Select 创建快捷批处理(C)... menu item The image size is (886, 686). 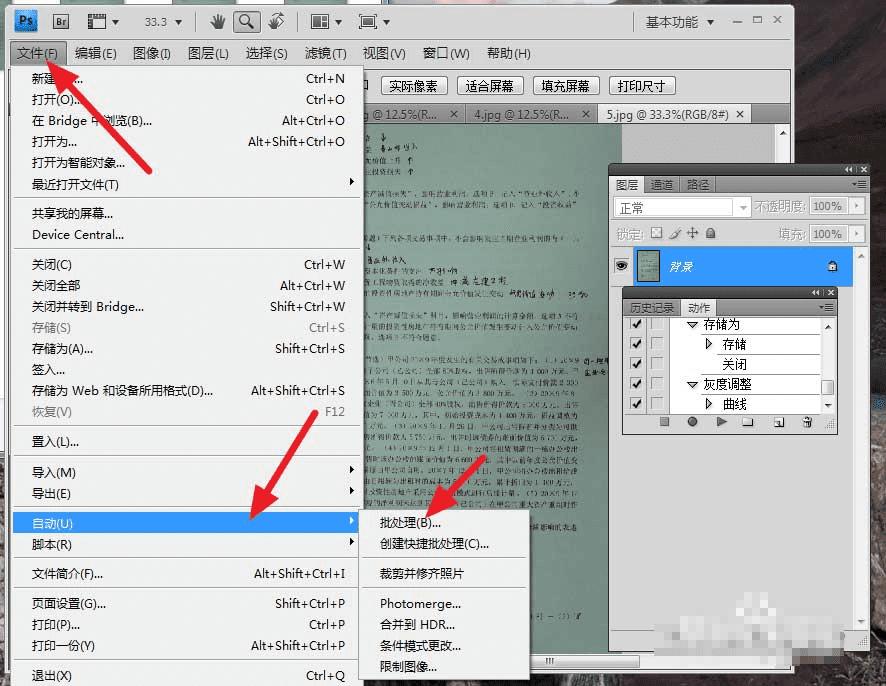coord(434,544)
